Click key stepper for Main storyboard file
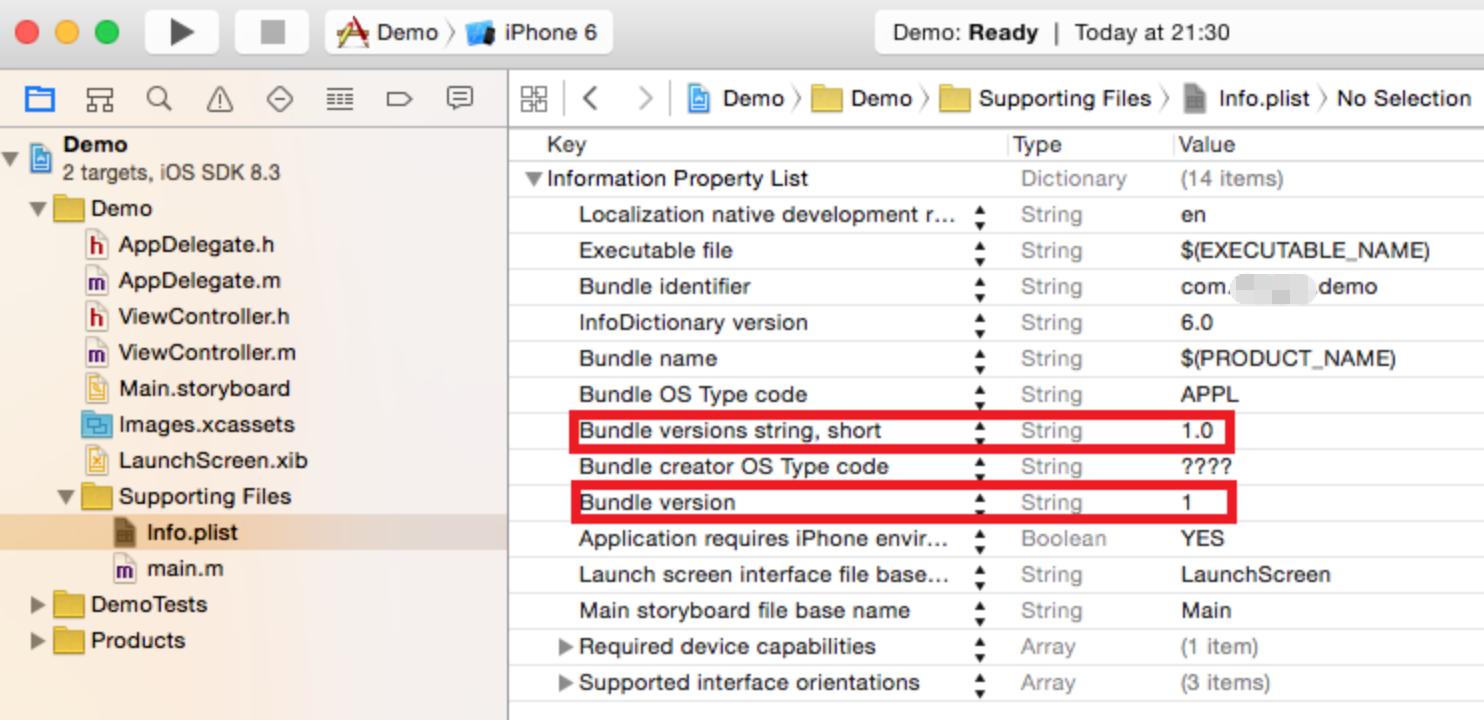Viewport: 1484px width, 720px height. [980, 611]
